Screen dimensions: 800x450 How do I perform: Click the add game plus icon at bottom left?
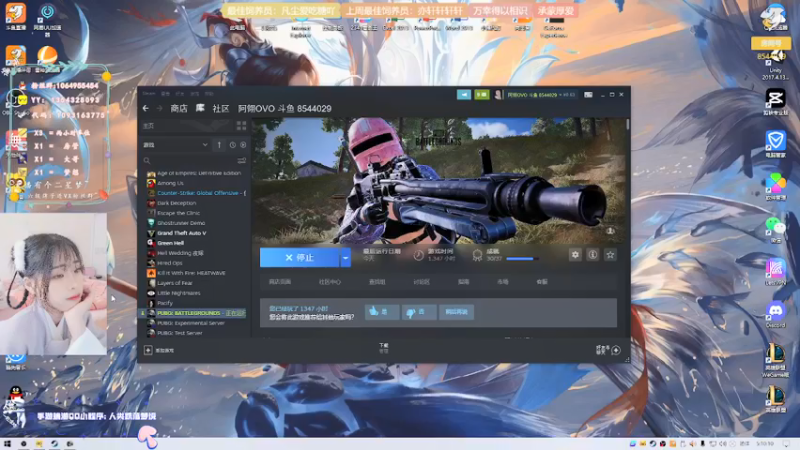coord(148,350)
